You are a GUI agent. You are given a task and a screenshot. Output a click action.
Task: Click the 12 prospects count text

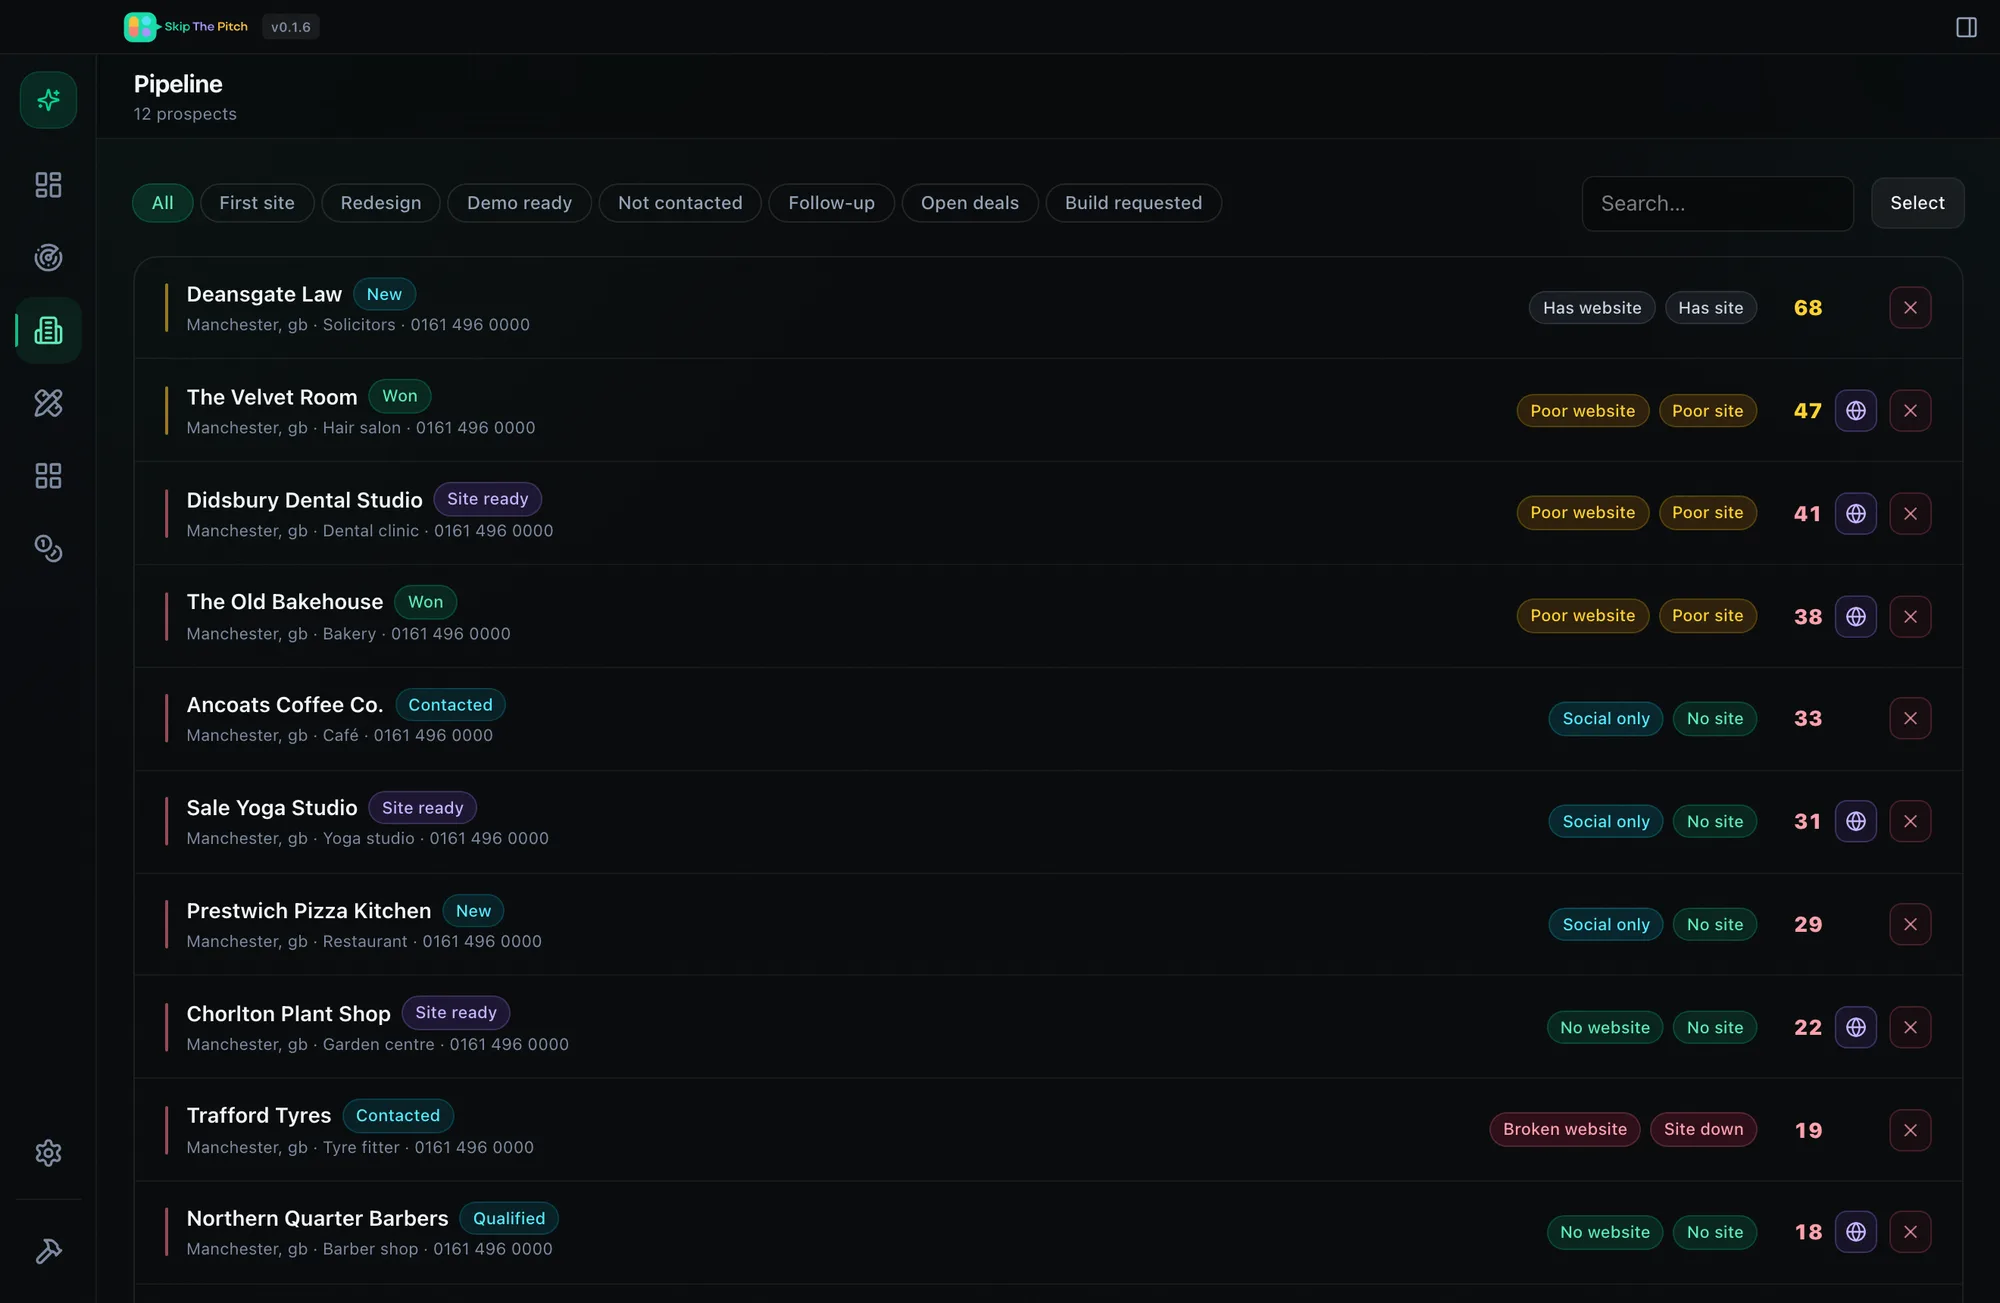[185, 114]
